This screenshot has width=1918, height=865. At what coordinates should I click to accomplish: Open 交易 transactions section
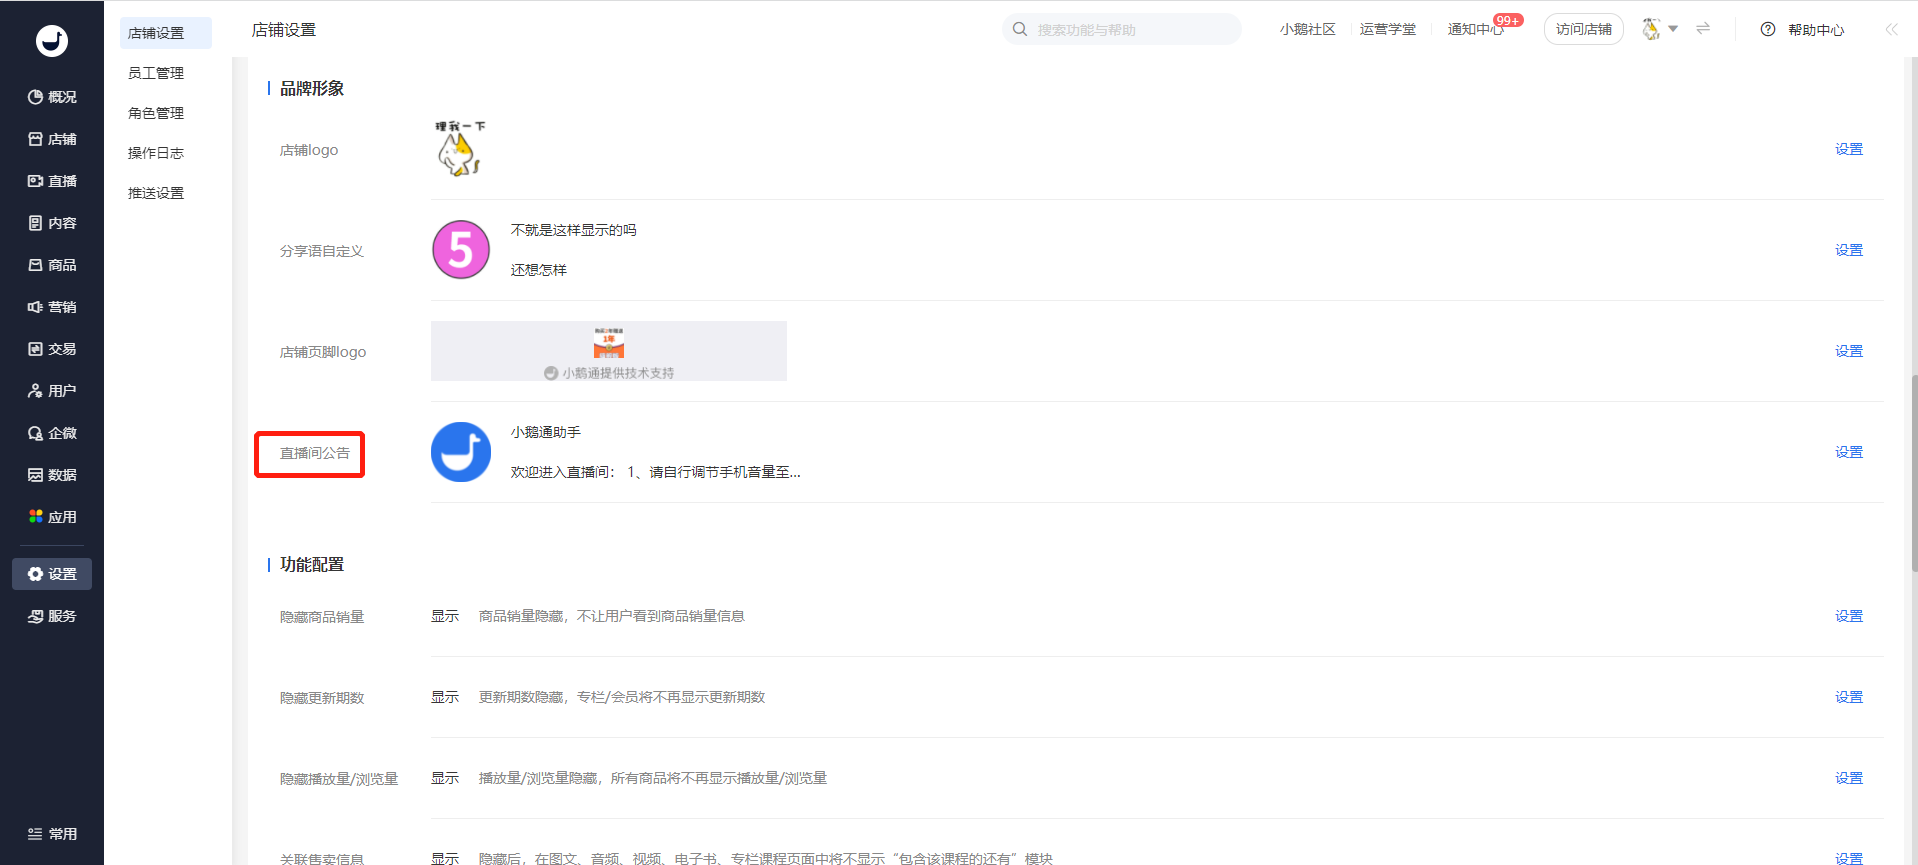tap(52, 349)
